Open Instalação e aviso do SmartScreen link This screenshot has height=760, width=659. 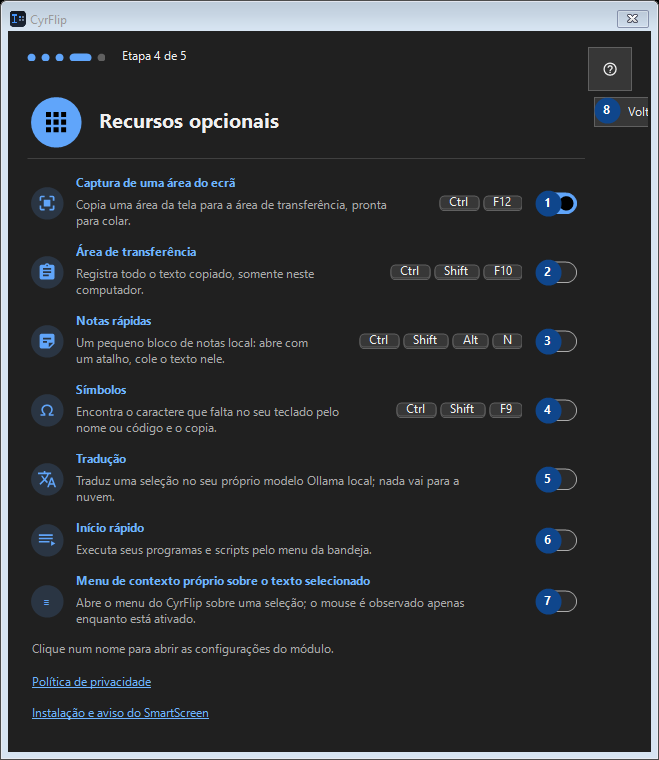(120, 713)
